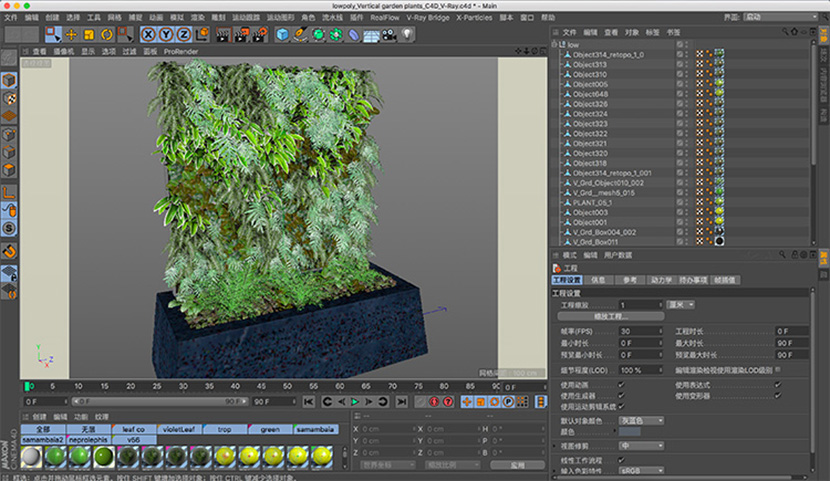The width and height of the screenshot is (830, 481).
Task: Switch to Points mode
Action: (x=9, y=134)
